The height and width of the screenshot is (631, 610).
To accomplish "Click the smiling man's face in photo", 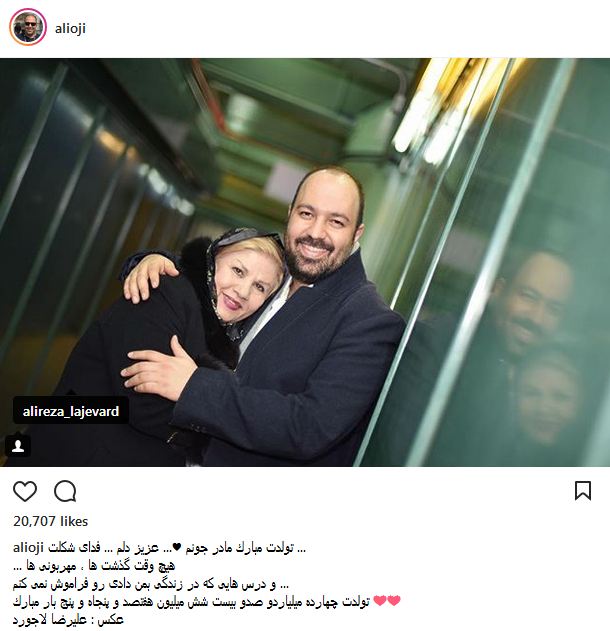I will (x=319, y=230).
